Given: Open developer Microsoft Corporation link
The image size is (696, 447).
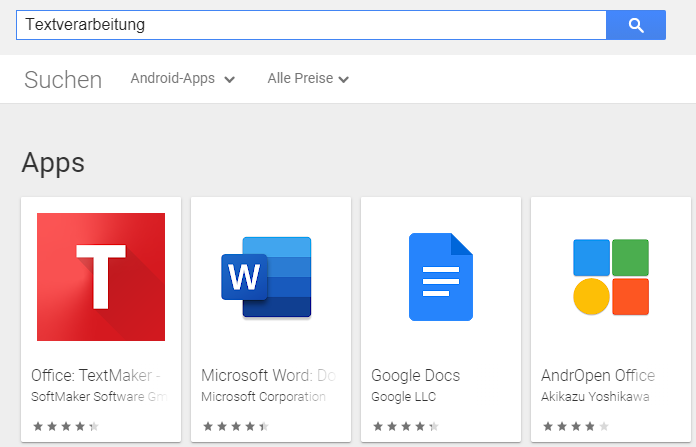Looking at the screenshot, I should (263, 396).
